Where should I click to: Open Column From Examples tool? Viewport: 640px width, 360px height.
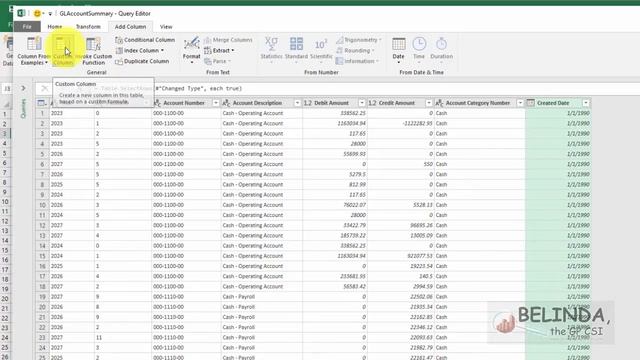pyautogui.click(x=33, y=51)
